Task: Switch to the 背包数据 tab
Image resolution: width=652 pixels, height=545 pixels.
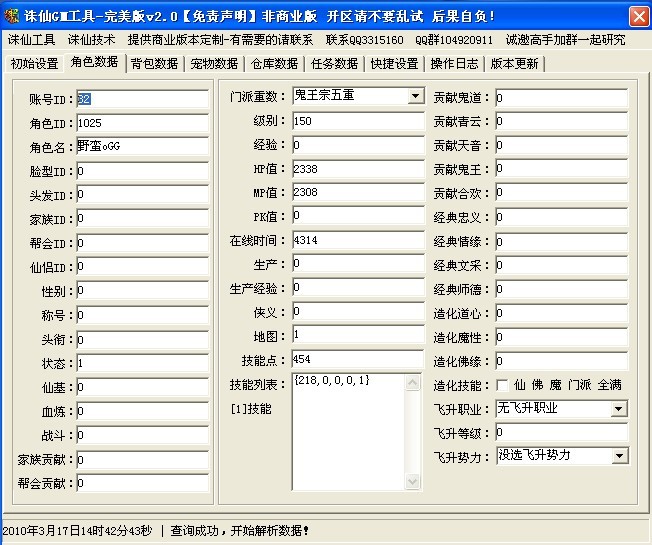Action: point(154,64)
